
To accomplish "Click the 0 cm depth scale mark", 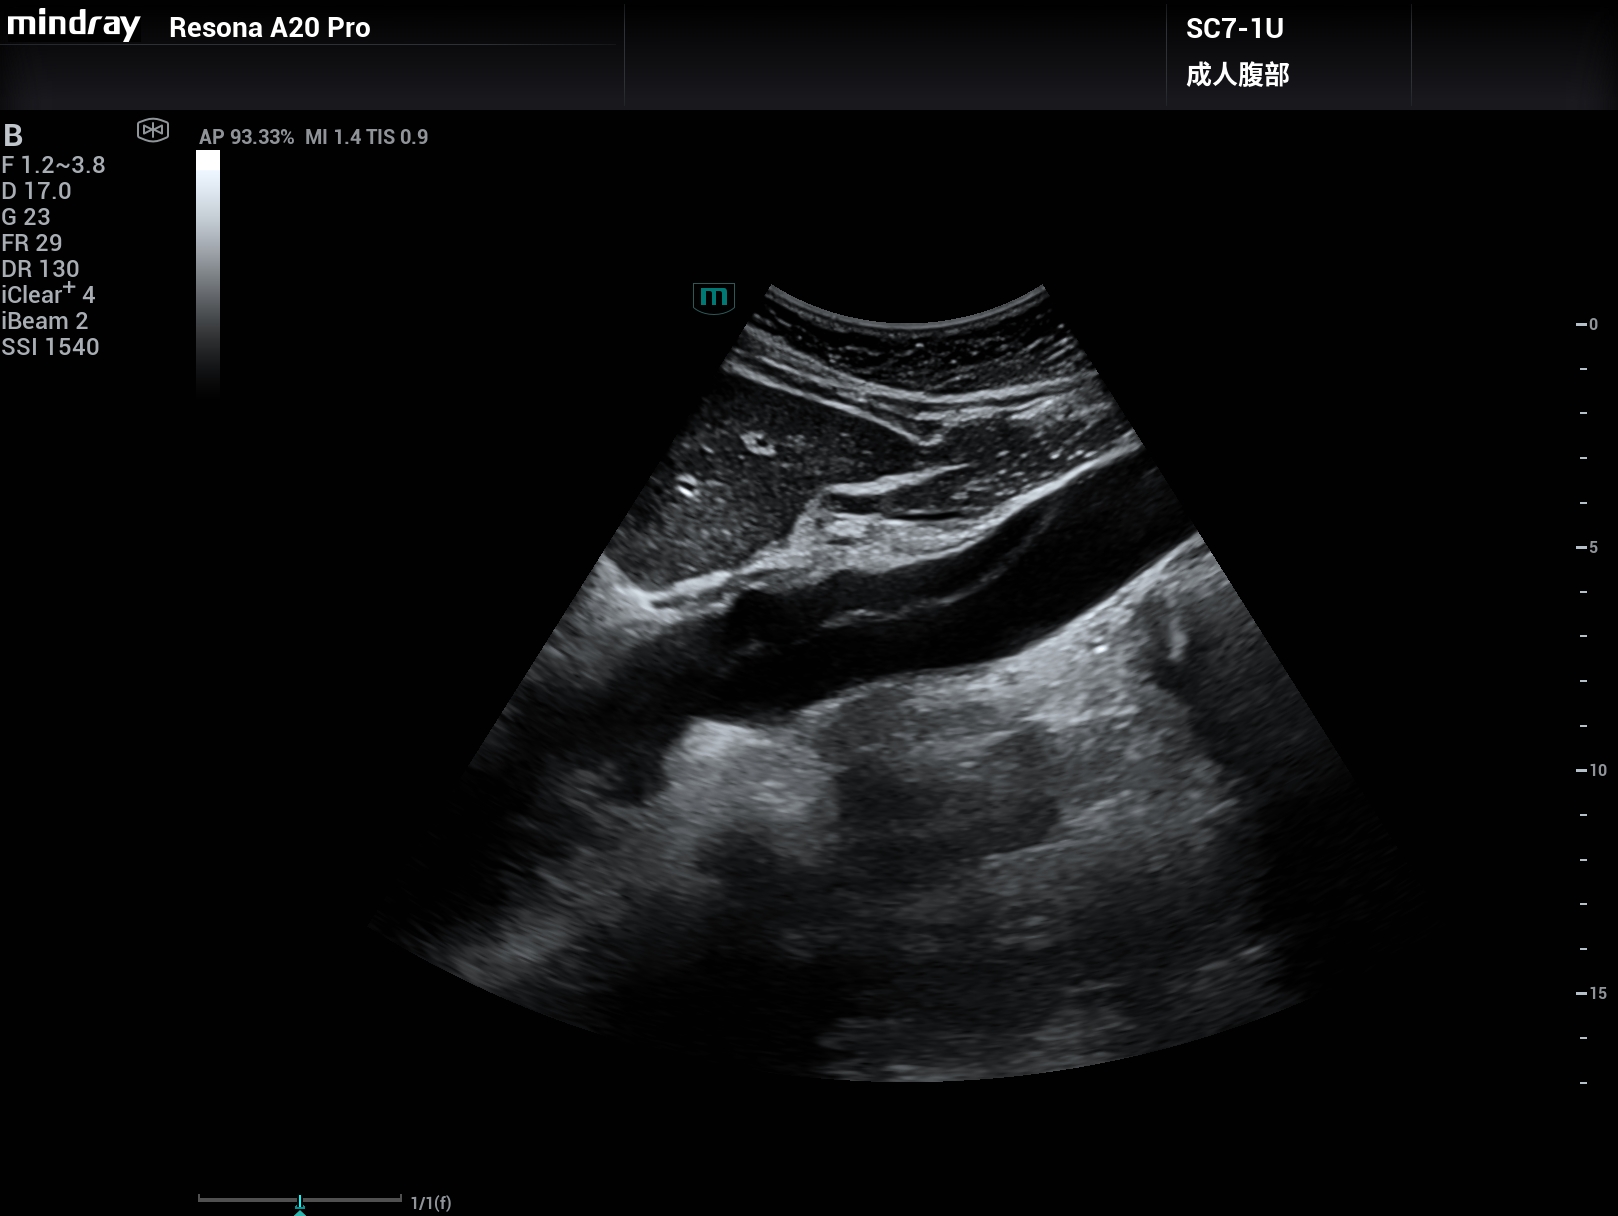I will pos(1587,324).
